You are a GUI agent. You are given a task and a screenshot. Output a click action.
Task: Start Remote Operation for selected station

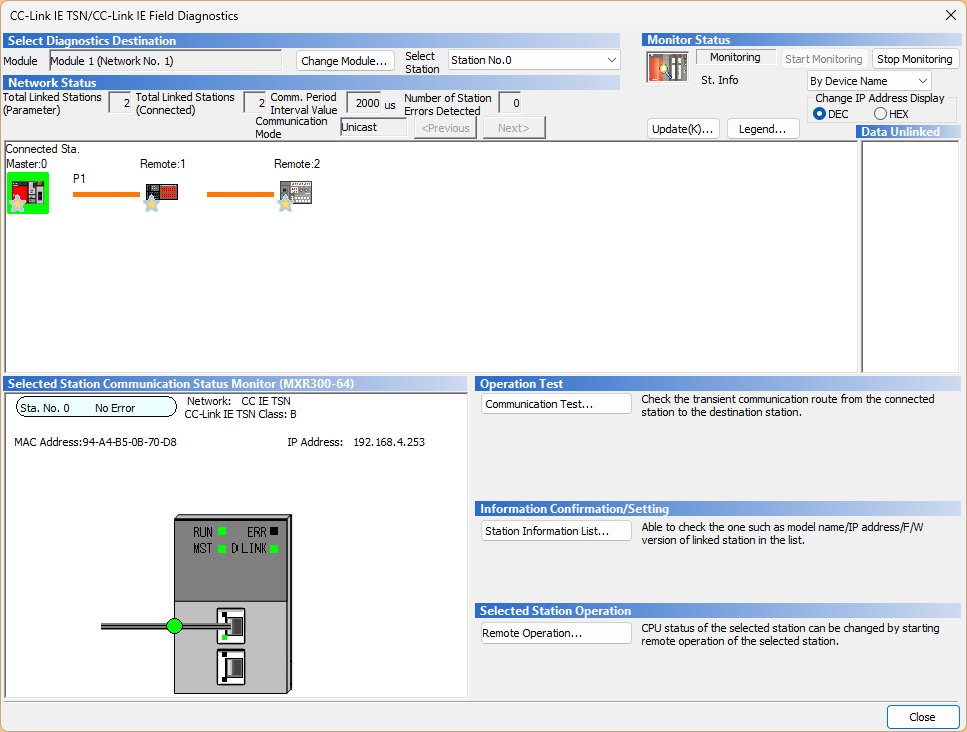pyautogui.click(x=556, y=633)
